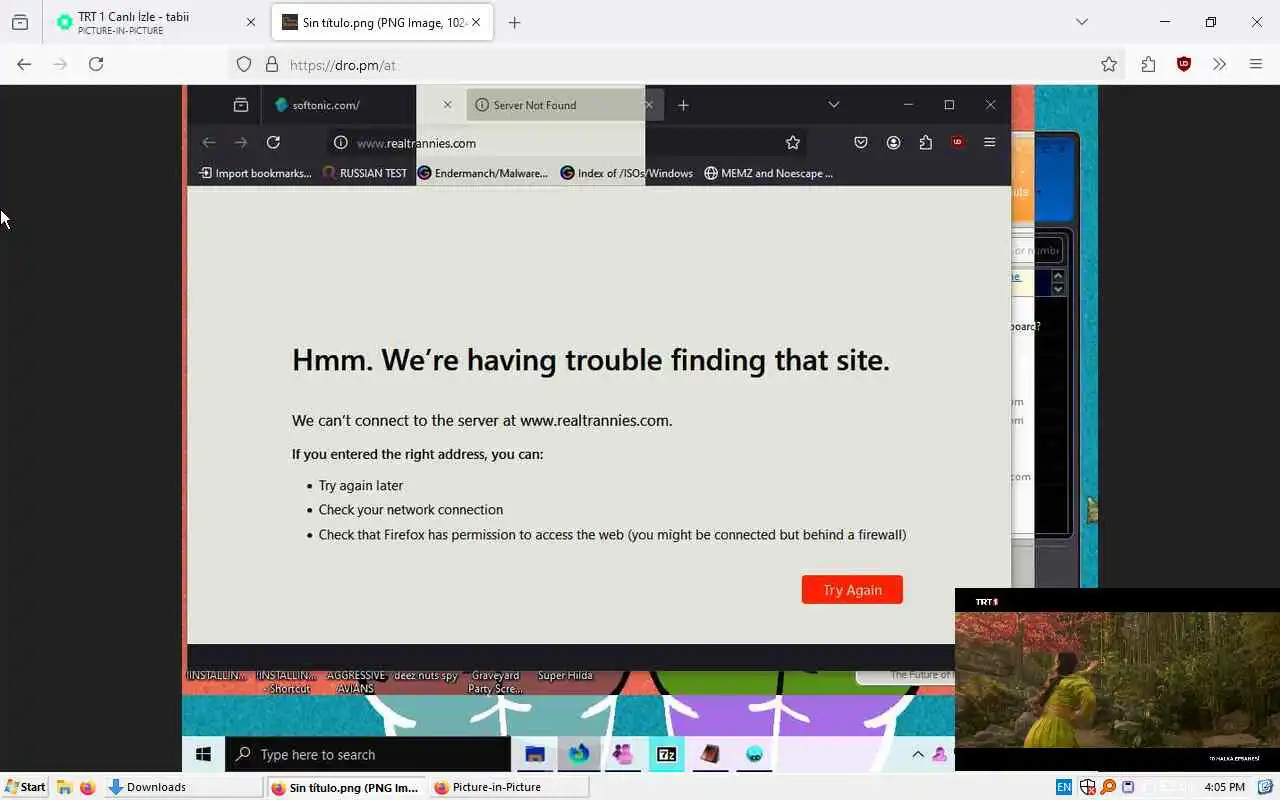1280x800 pixels.
Task: Click the Super Hilda desktop icon label
Action: pos(565,676)
